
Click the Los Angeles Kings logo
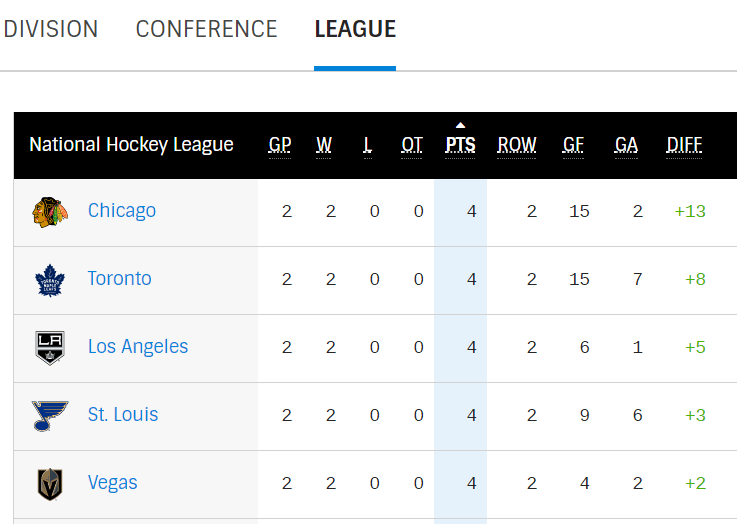point(50,348)
